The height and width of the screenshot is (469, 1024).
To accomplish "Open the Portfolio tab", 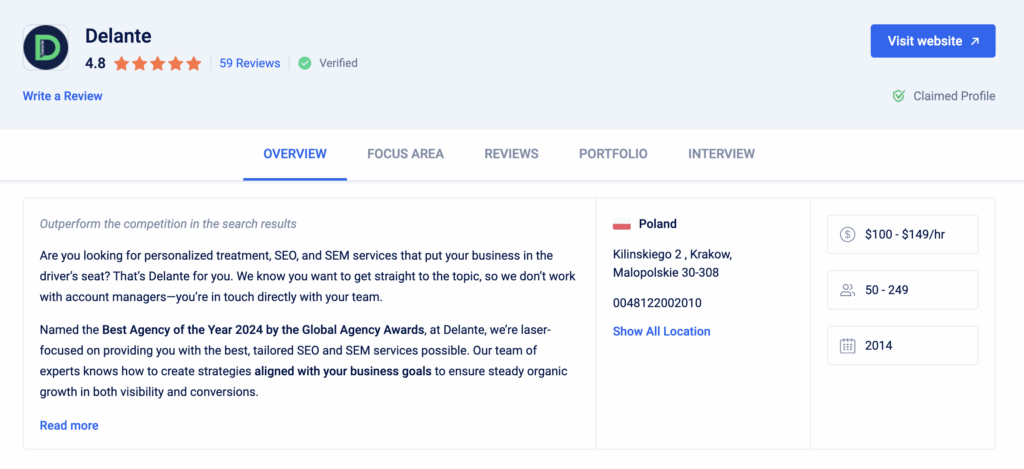I will click(x=613, y=154).
